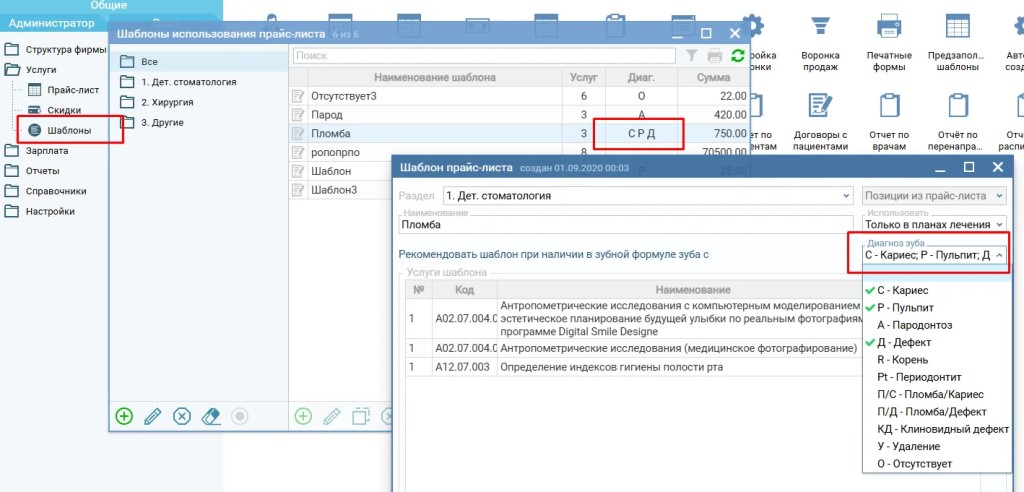Select the 2. Хирургия folder

167,102
